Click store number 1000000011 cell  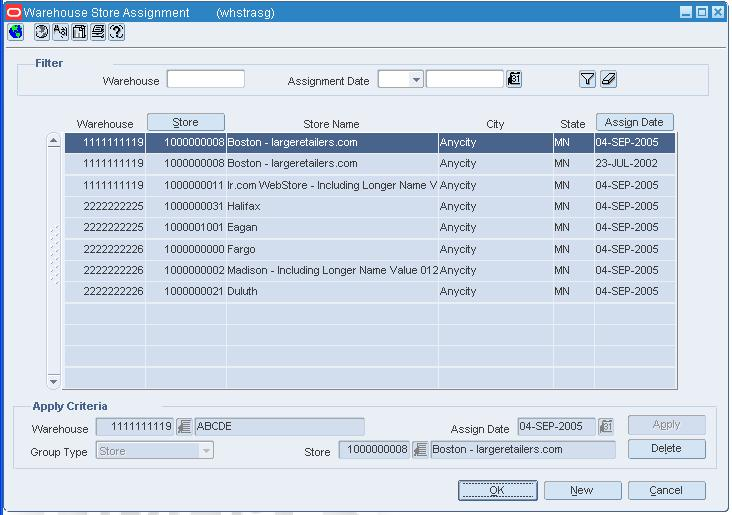(186, 185)
